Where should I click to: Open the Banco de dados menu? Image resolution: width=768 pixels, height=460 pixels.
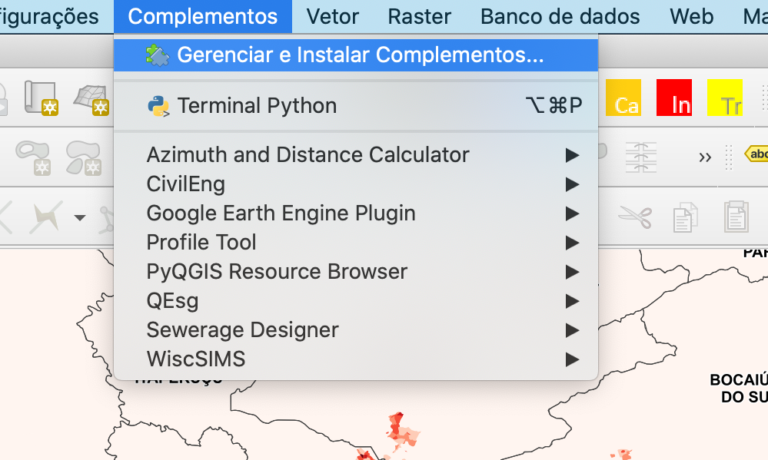click(560, 17)
